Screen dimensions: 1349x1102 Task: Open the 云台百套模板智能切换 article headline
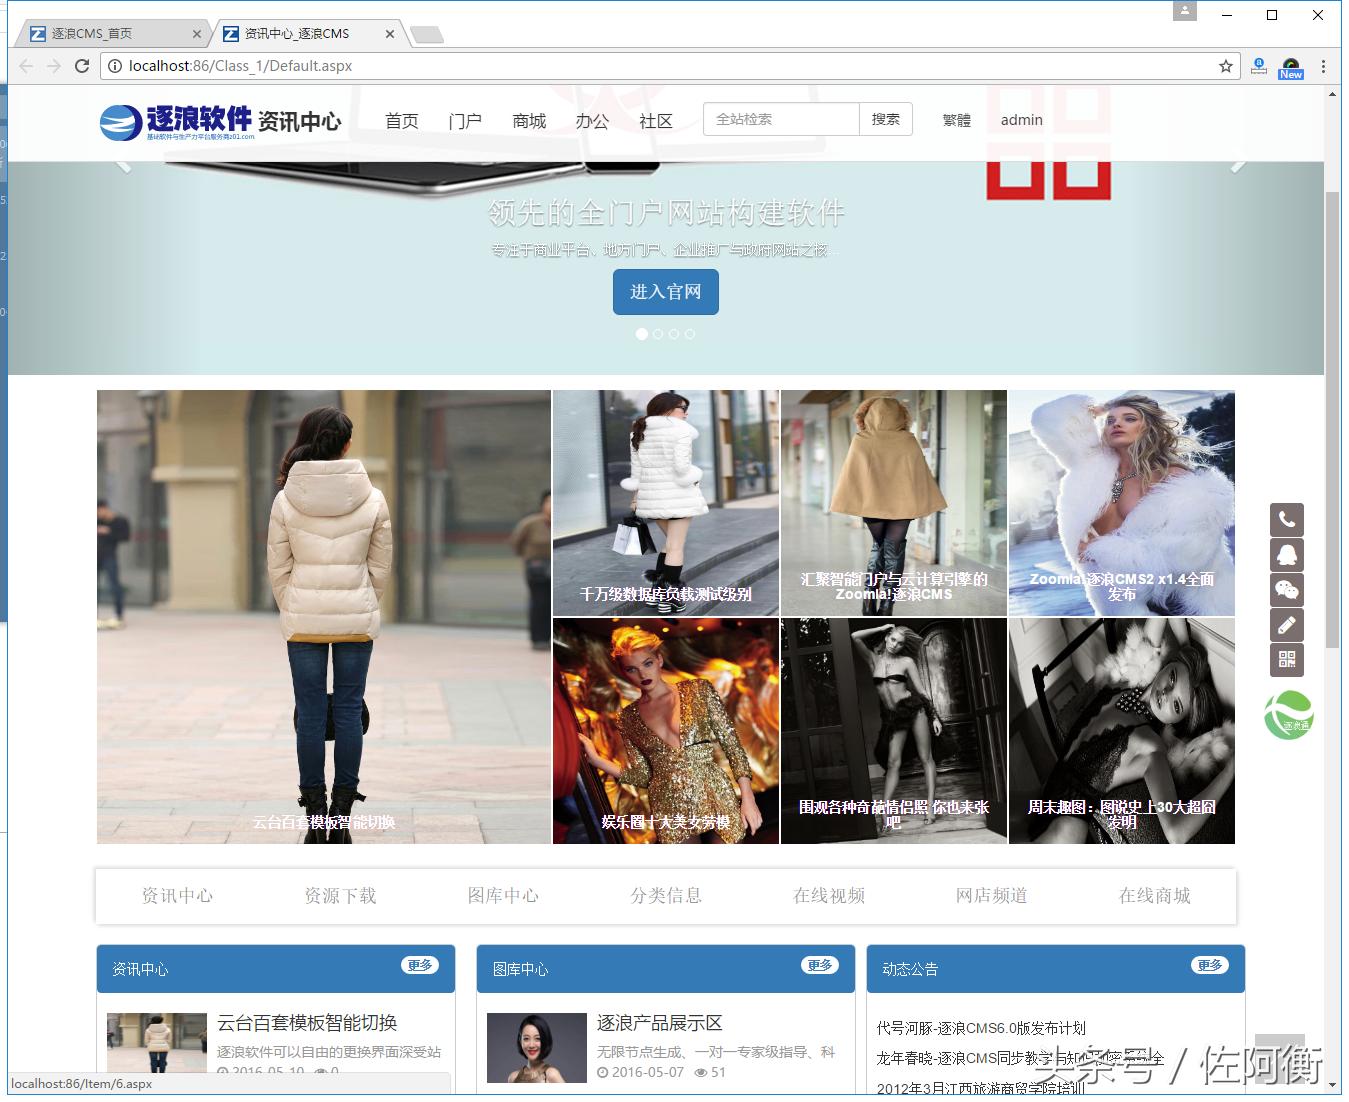[307, 1023]
